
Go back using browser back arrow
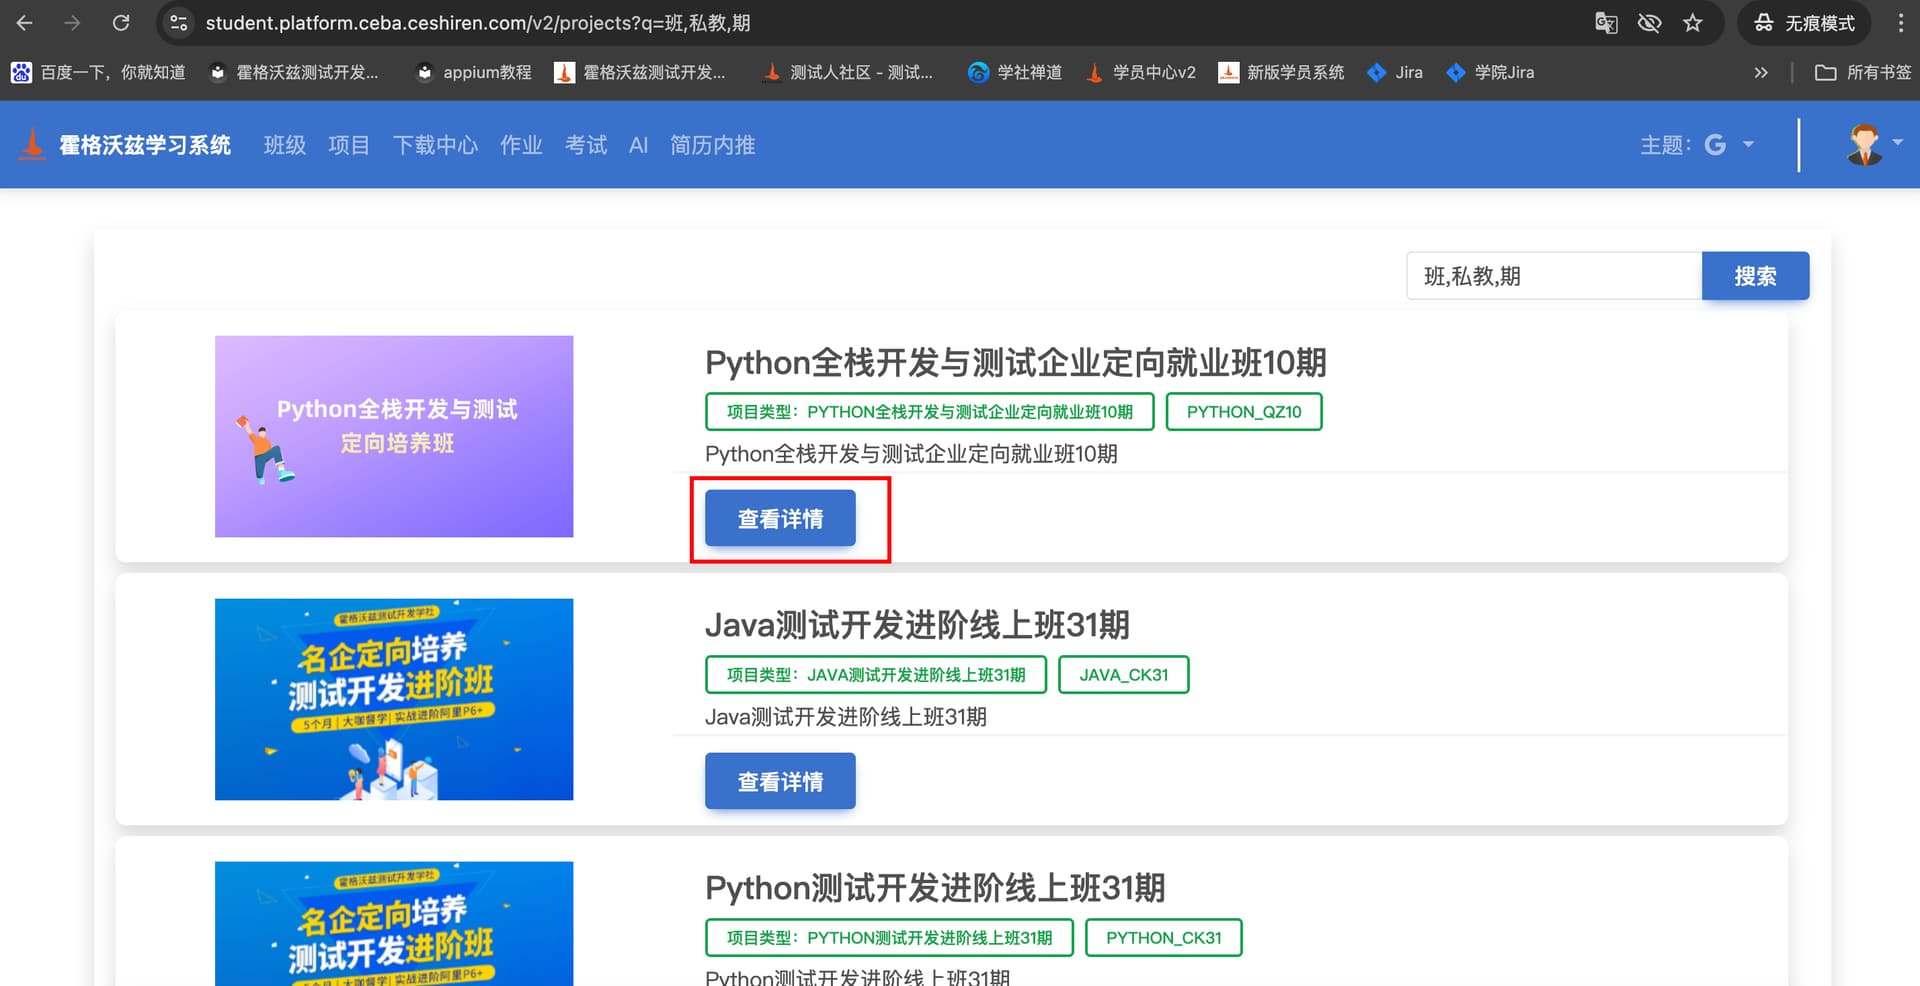click(x=25, y=23)
